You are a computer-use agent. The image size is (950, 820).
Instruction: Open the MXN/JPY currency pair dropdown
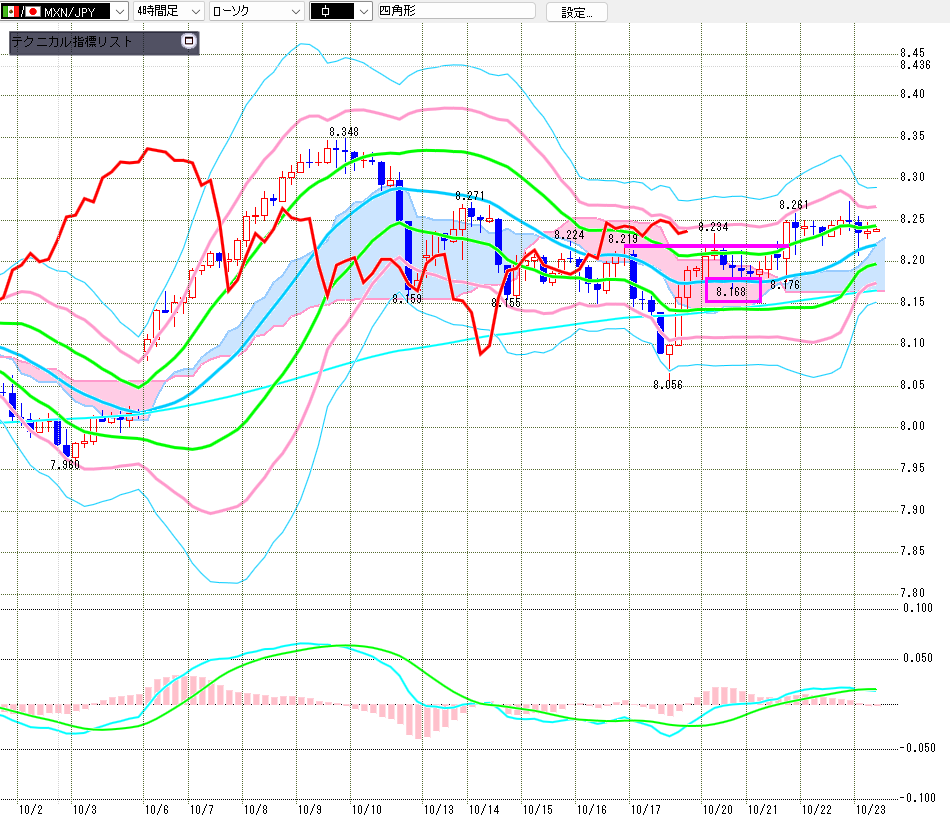pyautogui.click(x=117, y=12)
